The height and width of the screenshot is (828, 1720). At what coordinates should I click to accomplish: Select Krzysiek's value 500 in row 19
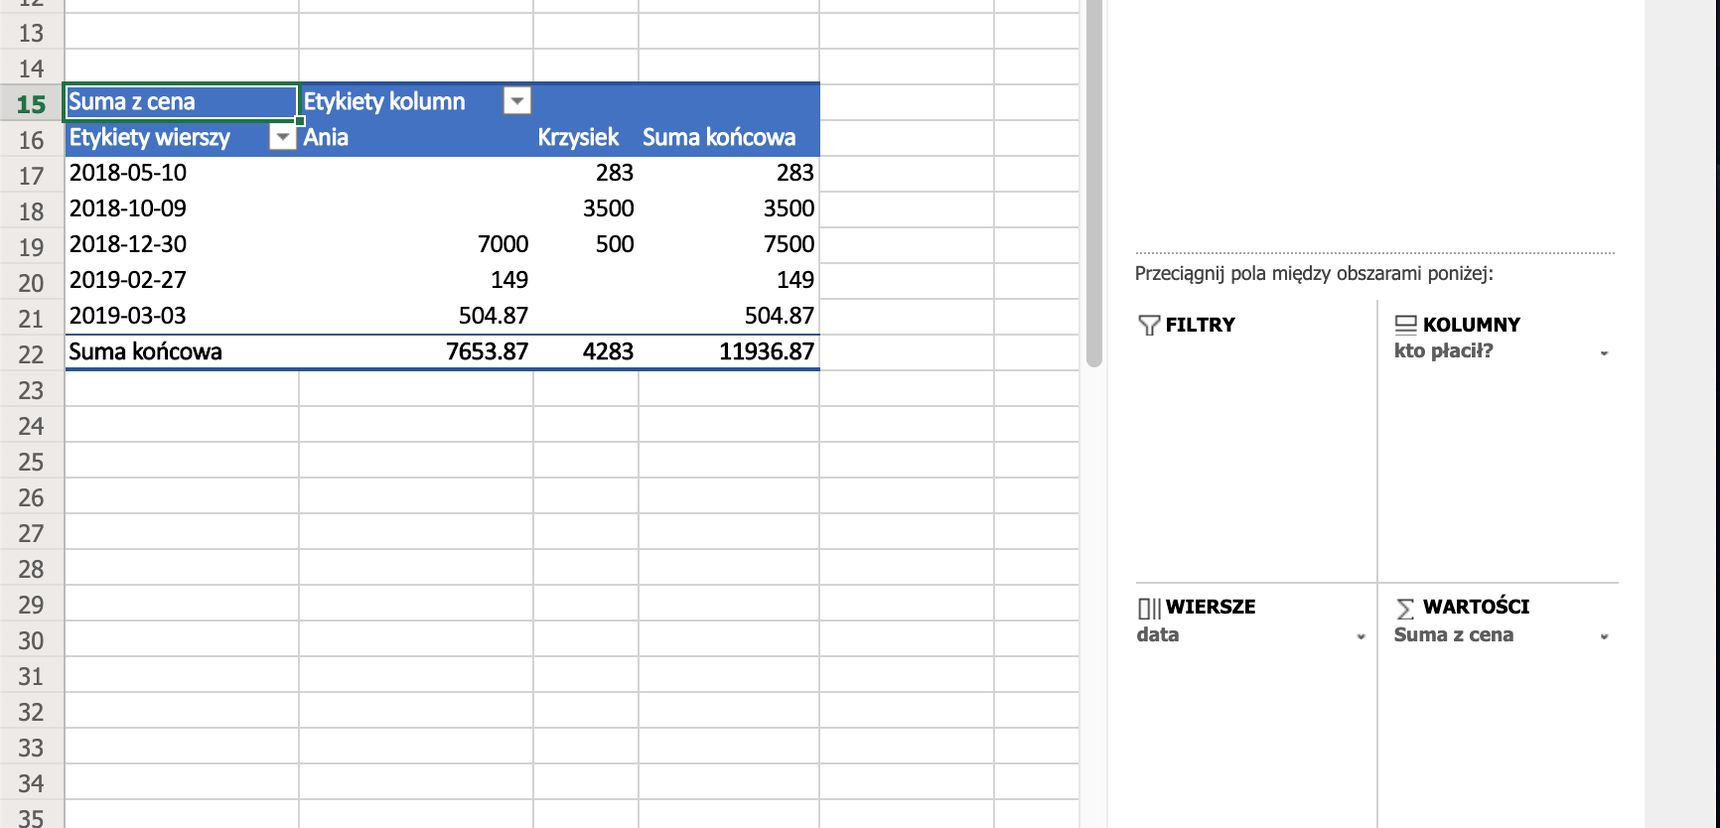586,245
